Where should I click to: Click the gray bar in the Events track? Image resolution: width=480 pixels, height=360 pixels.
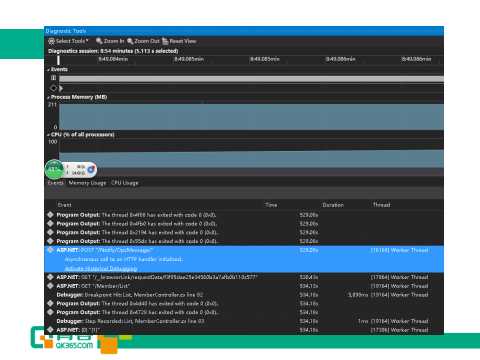coord(251,79)
